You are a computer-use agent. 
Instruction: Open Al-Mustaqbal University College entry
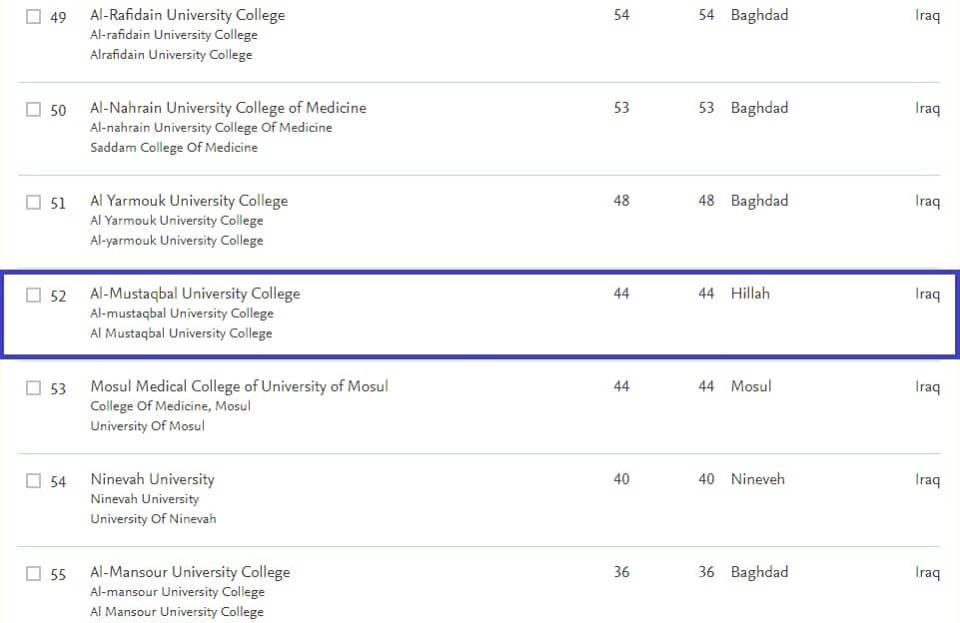point(195,294)
